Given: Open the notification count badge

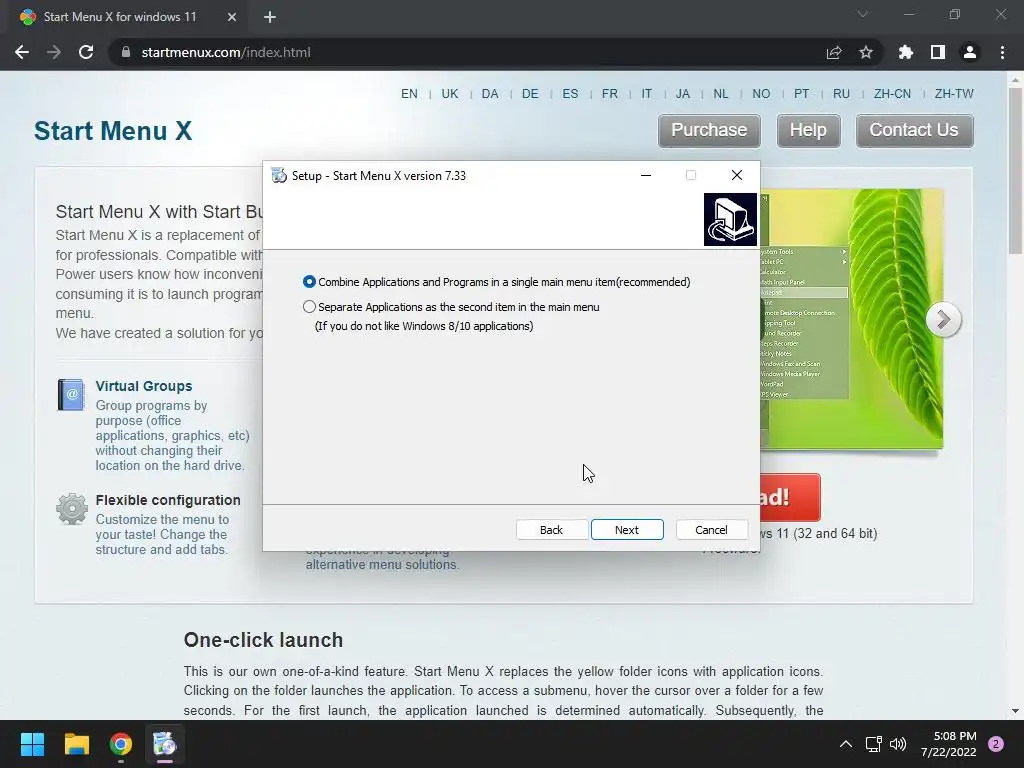Looking at the screenshot, I should (996, 744).
